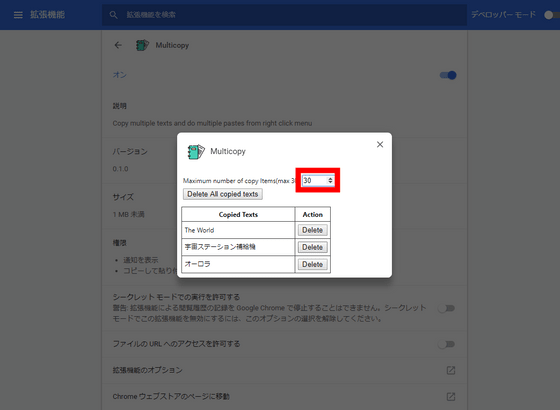Click Chrome ウェブストアのページに移動 label

pos(171,396)
